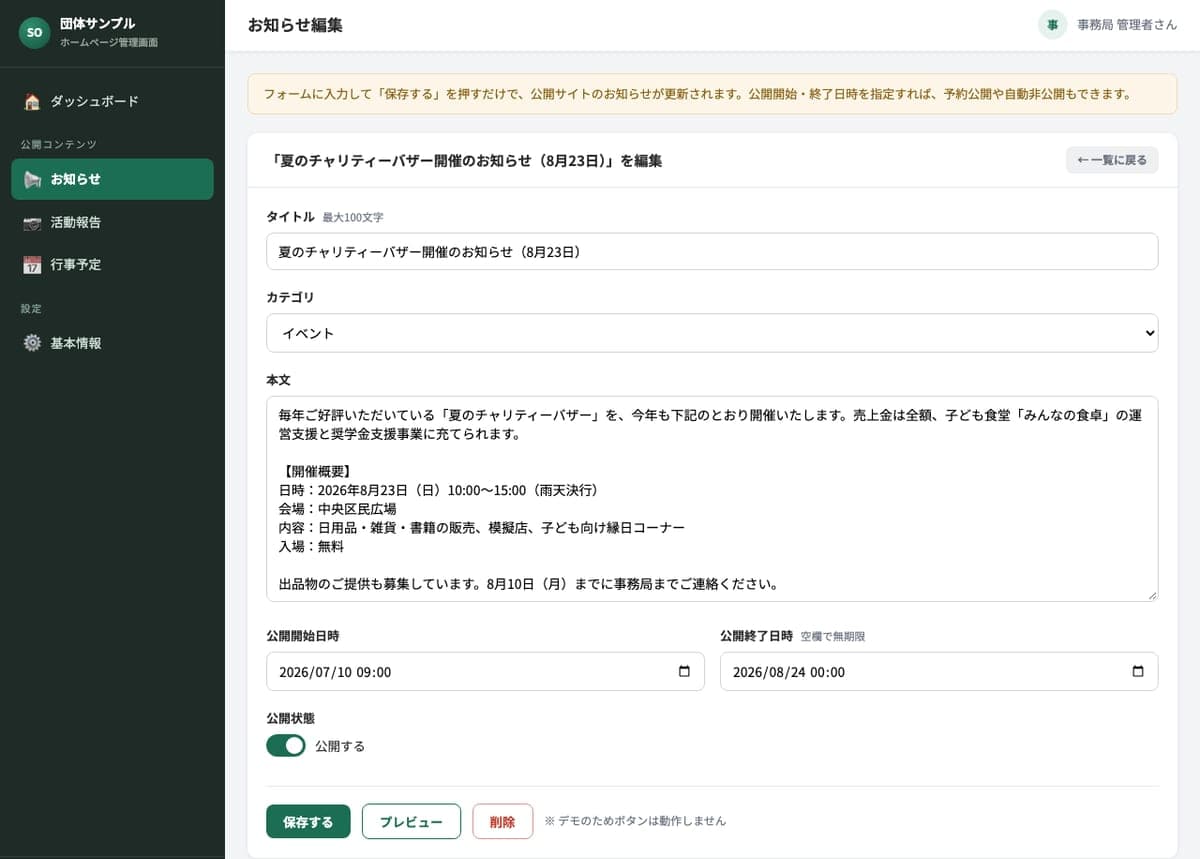The image size is (1200, 859).
Task: Click the calendar icon beside 行事予定
Action: point(32,265)
